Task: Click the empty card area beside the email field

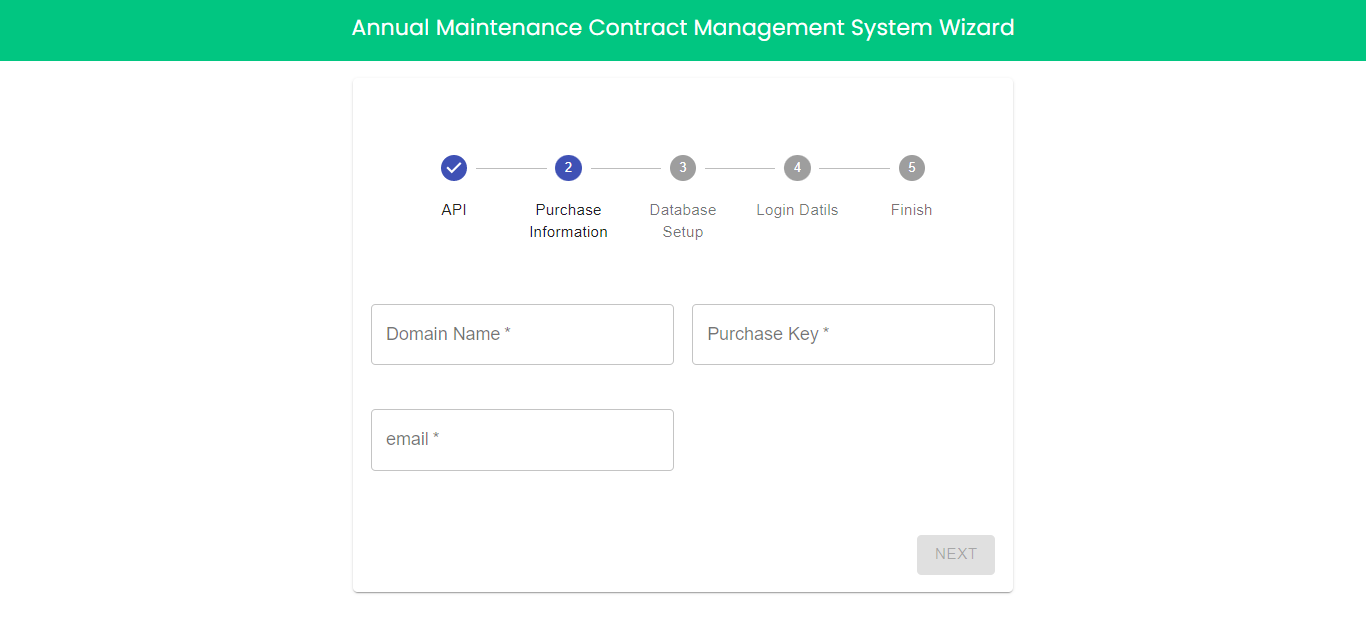Action: point(843,440)
